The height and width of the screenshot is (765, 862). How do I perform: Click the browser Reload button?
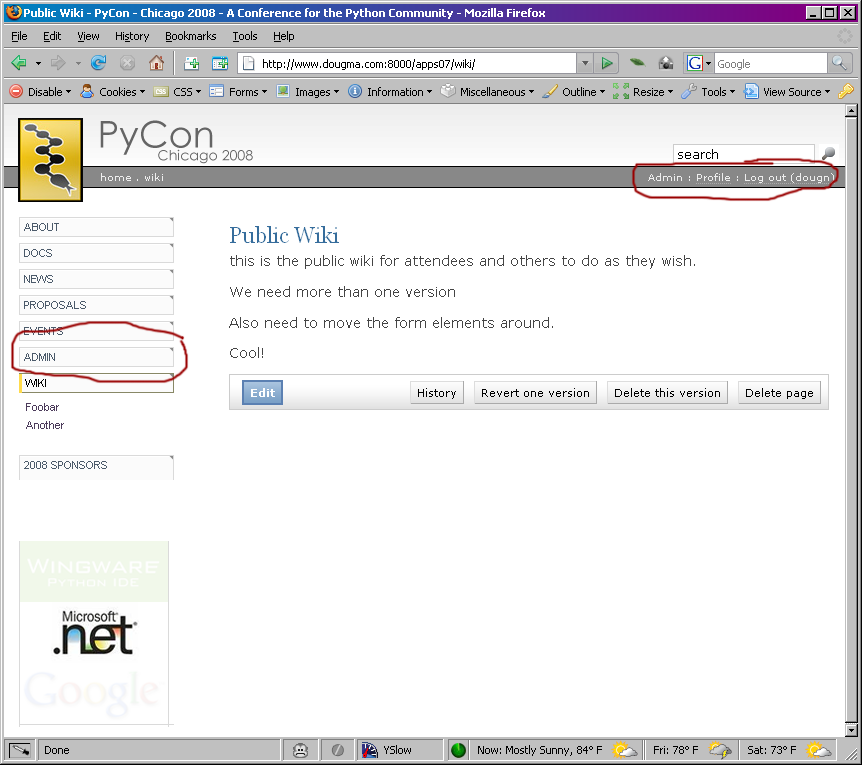99,63
